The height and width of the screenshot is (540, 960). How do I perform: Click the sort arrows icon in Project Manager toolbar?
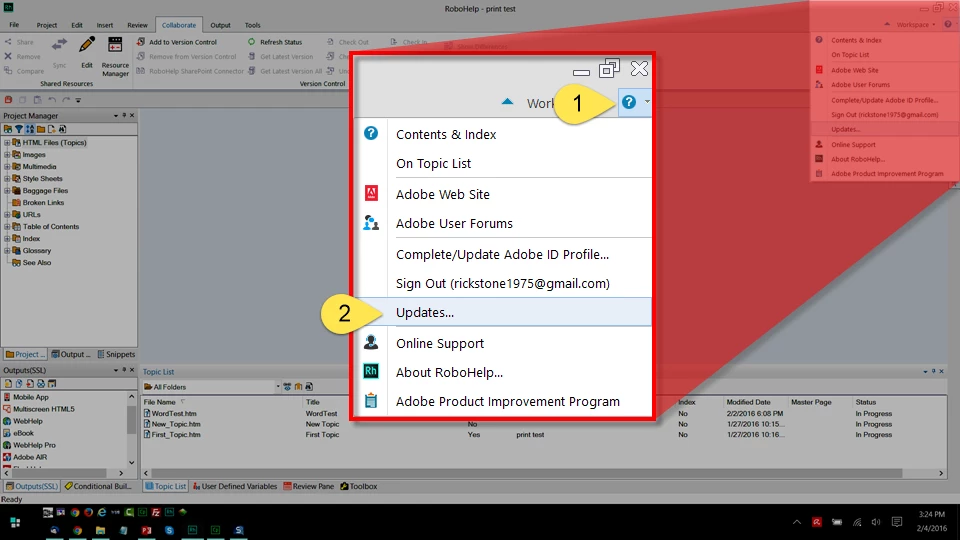[x=29, y=129]
